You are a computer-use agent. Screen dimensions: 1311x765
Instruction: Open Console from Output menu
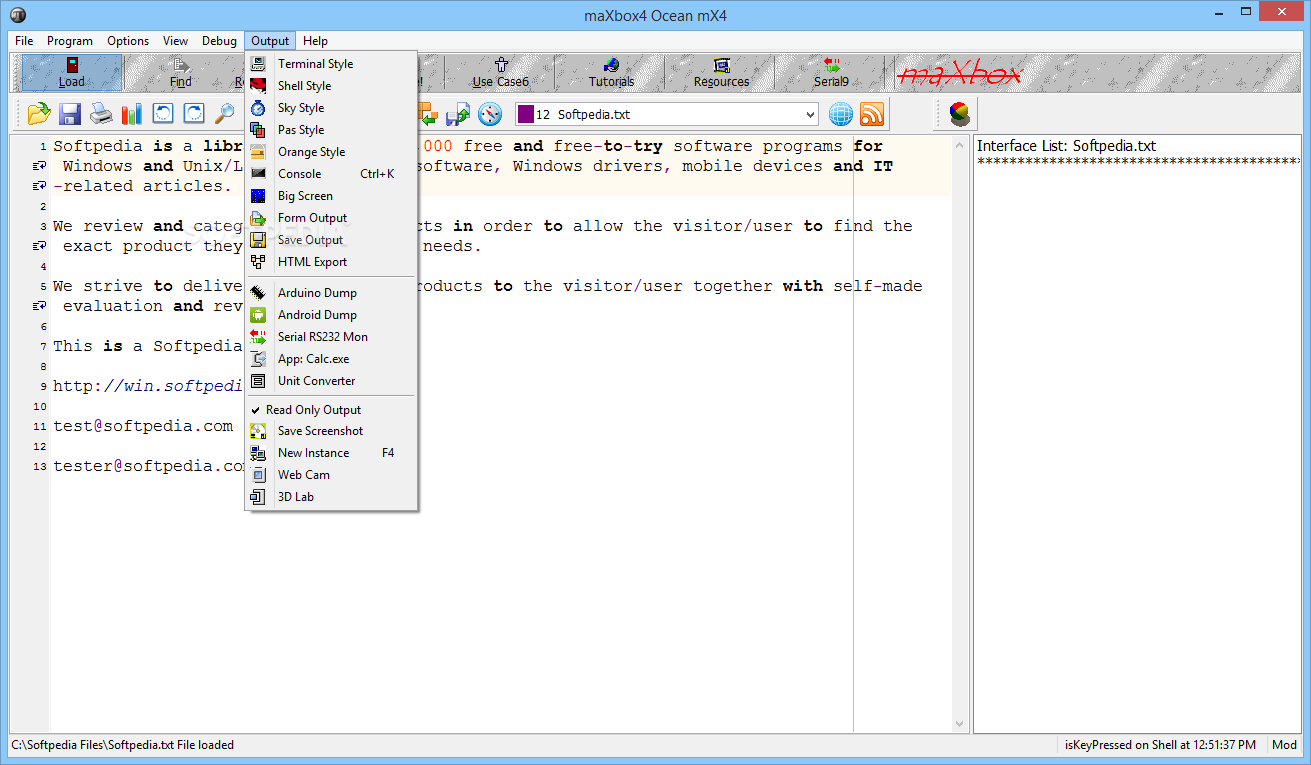[332, 174]
